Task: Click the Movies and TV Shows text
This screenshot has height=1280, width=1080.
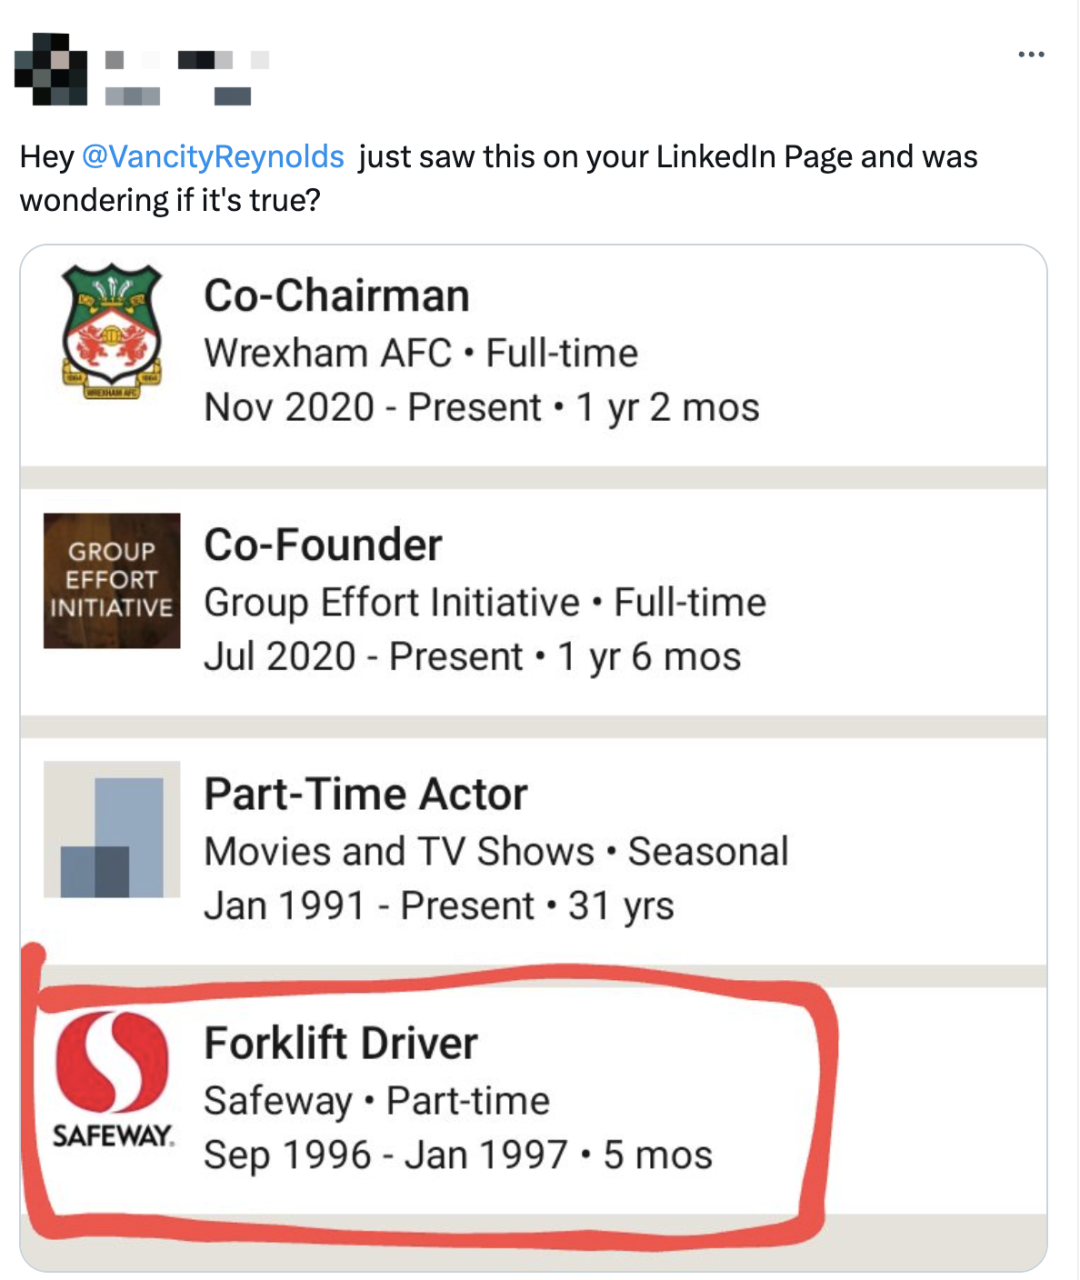Action: click(x=399, y=852)
